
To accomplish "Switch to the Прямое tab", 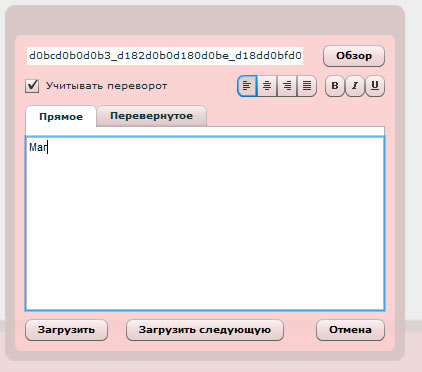I will click(x=61, y=117).
